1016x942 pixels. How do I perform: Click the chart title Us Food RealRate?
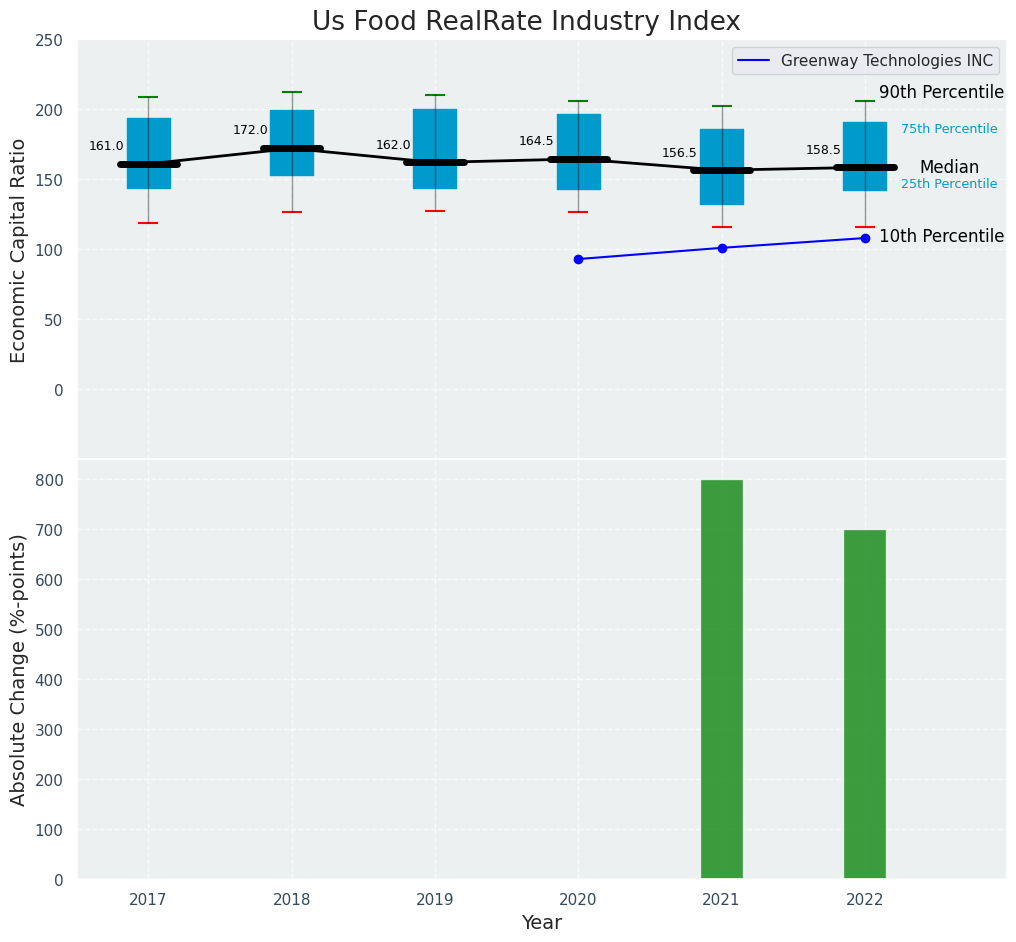[526, 22]
